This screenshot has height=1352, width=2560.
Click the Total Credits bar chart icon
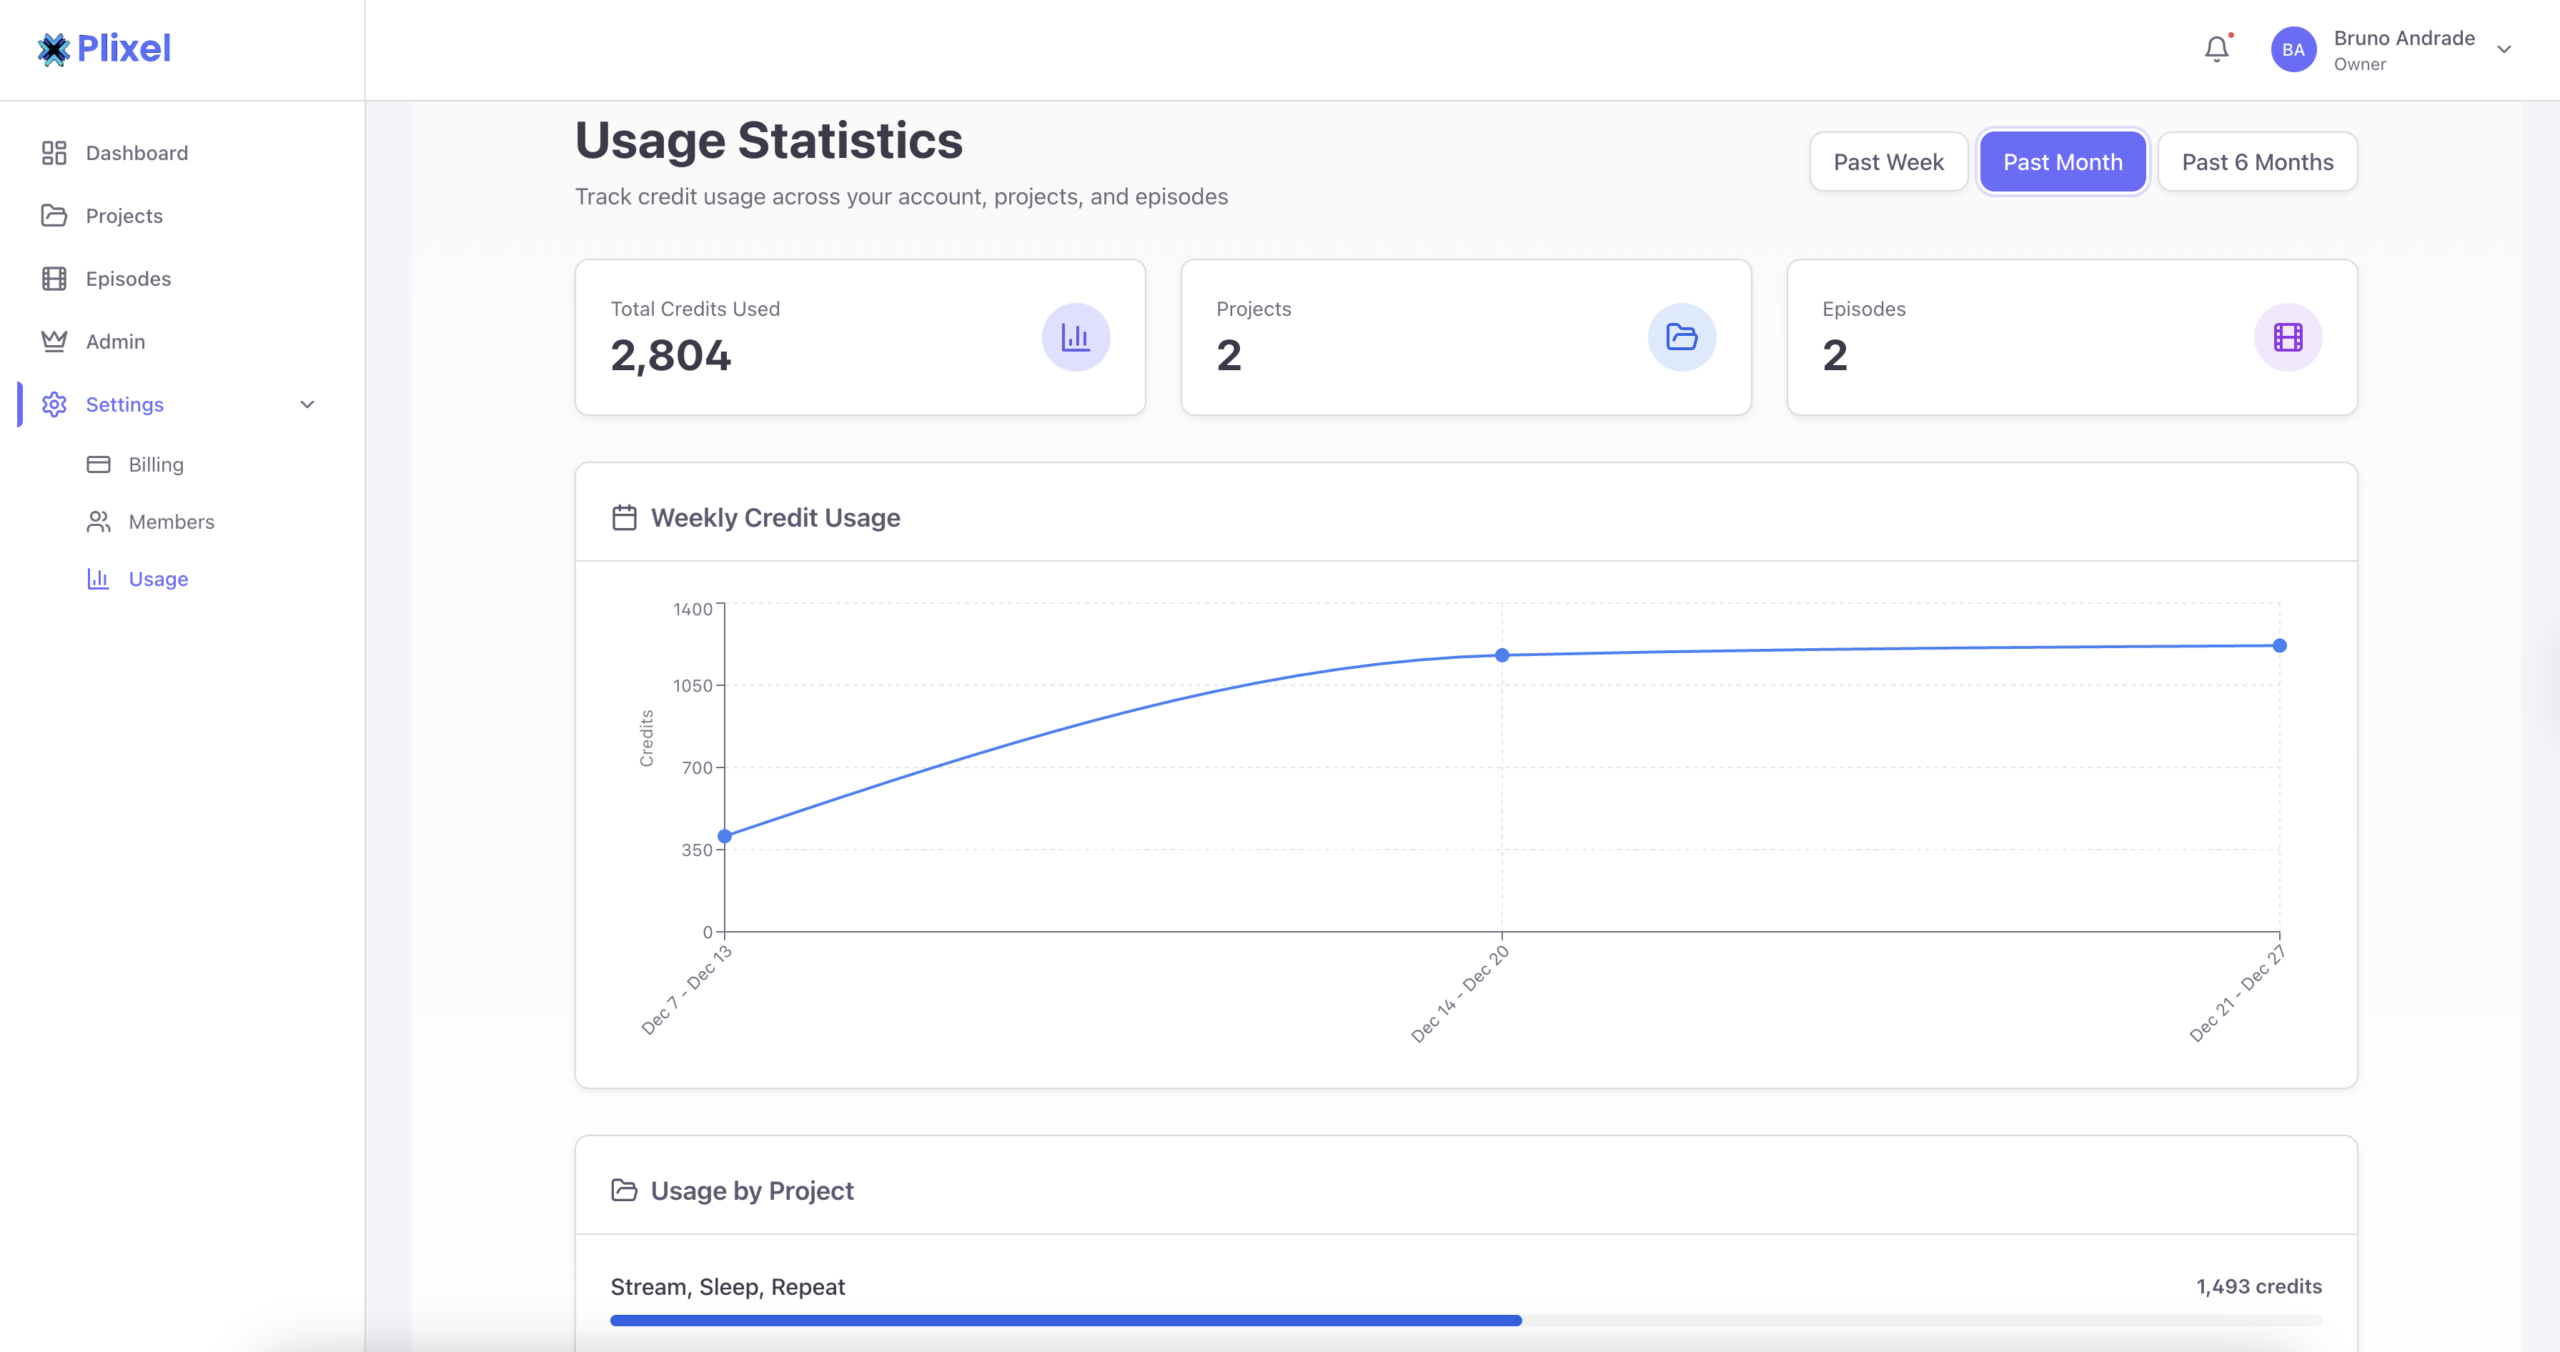click(x=1075, y=337)
